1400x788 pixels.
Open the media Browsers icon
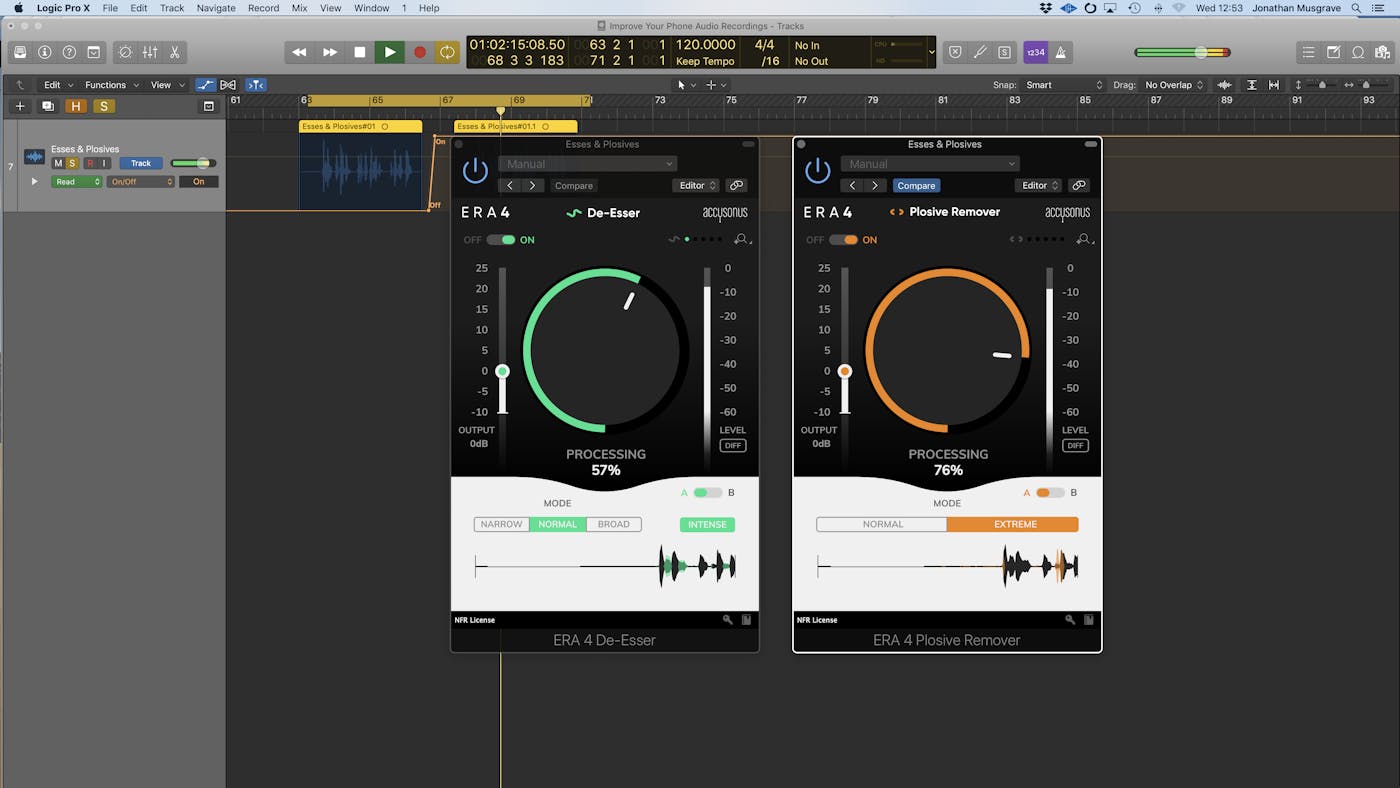click(x=1382, y=52)
